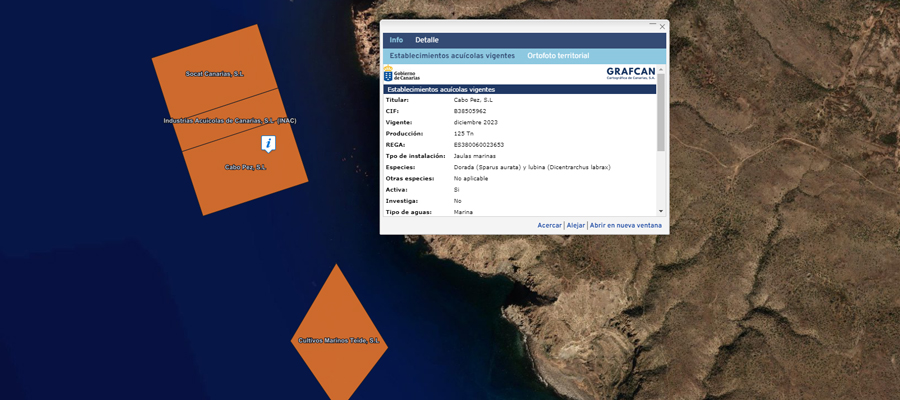The image size is (900, 400).
Task: Click the Acercar link
Action: pos(549,226)
